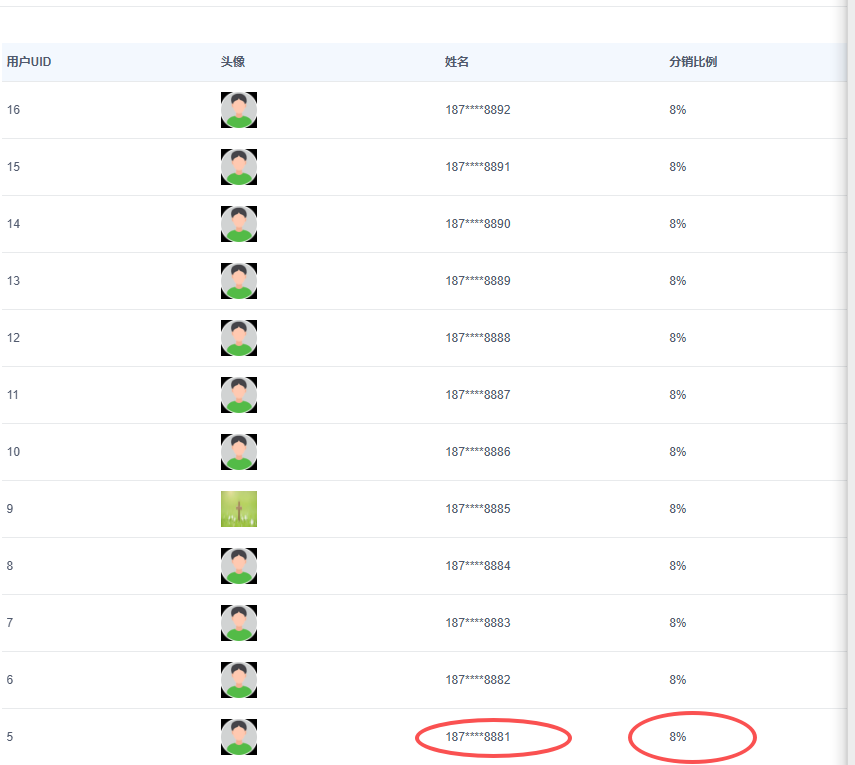Click UID value 12
855x765 pixels.
[13, 338]
